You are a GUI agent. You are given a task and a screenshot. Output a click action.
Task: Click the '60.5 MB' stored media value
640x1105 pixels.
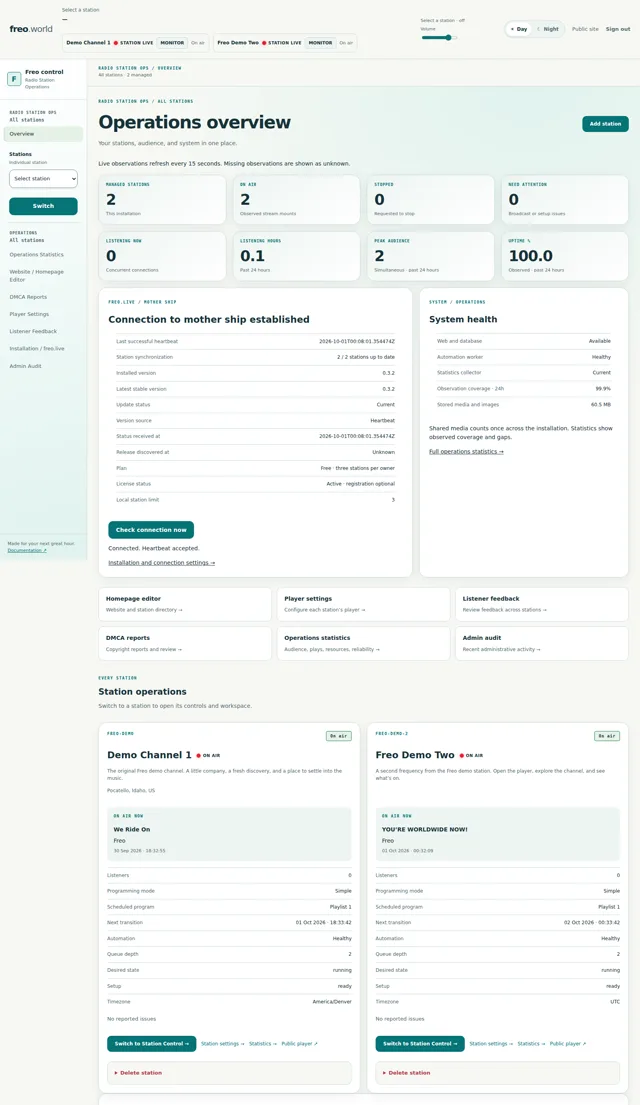click(x=601, y=405)
